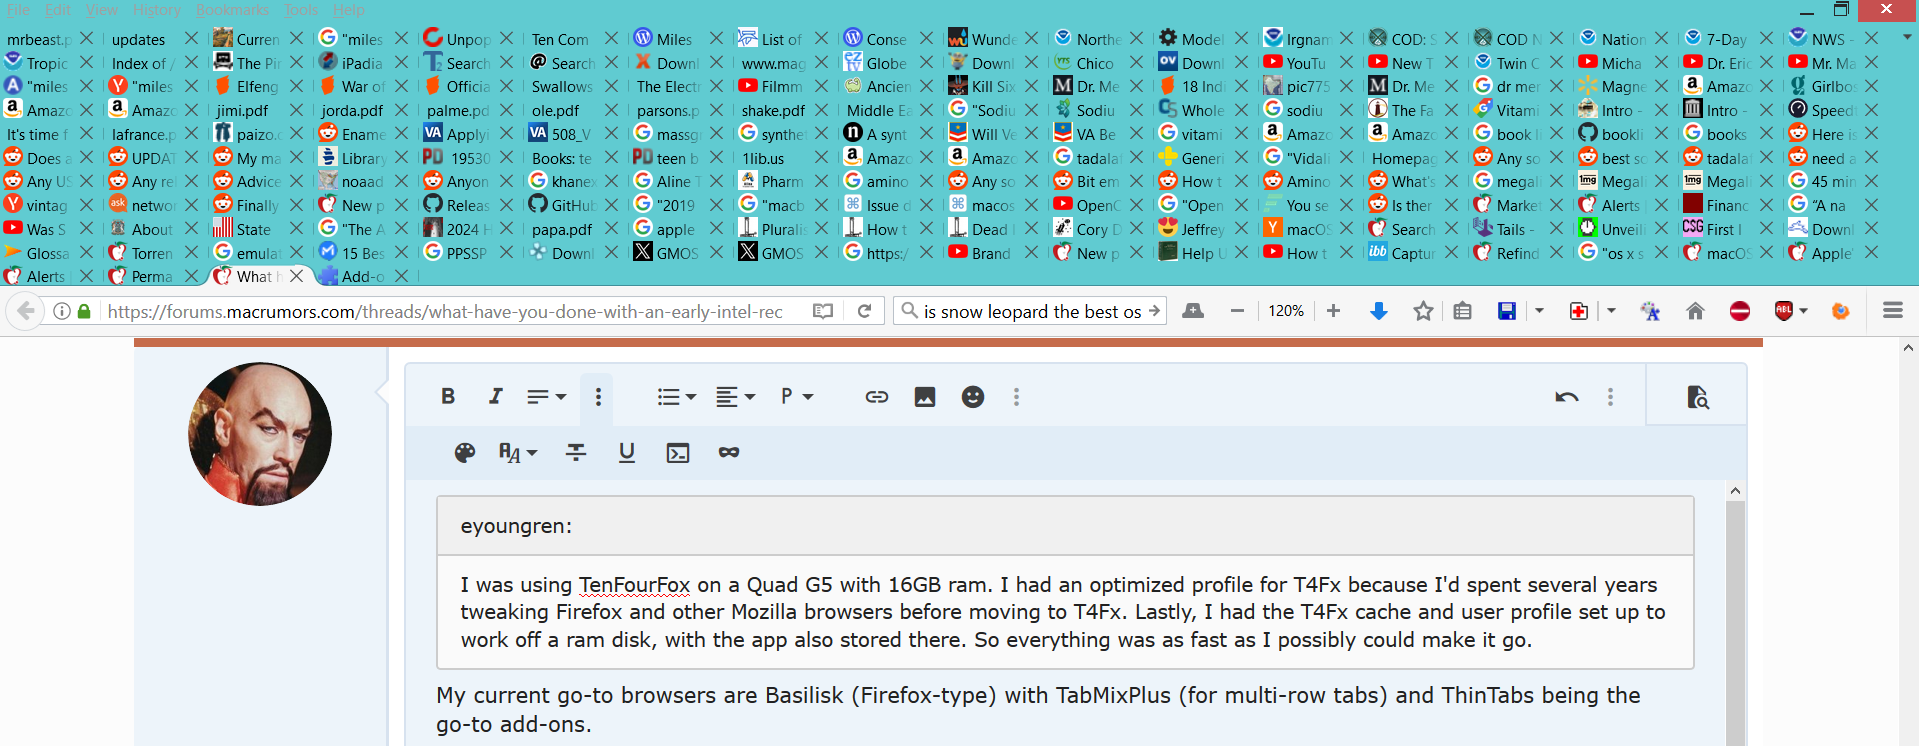Toggle reader view in the address bar

tap(823, 311)
